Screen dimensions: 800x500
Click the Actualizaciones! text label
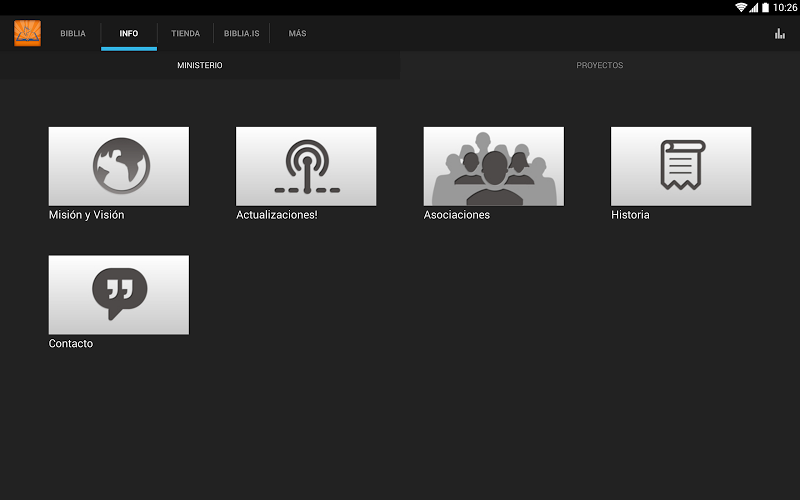pyautogui.click(x=277, y=215)
